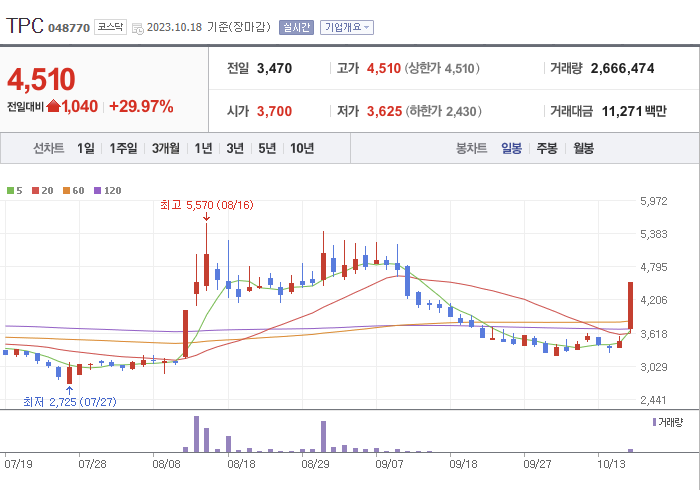The image size is (700, 490).
Task: Click the 거래대금 value 11,271 백만
Action: 634,111
